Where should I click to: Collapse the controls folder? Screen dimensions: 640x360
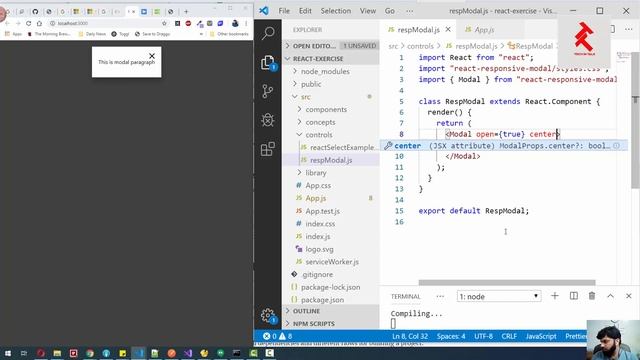tap(318, 135)
